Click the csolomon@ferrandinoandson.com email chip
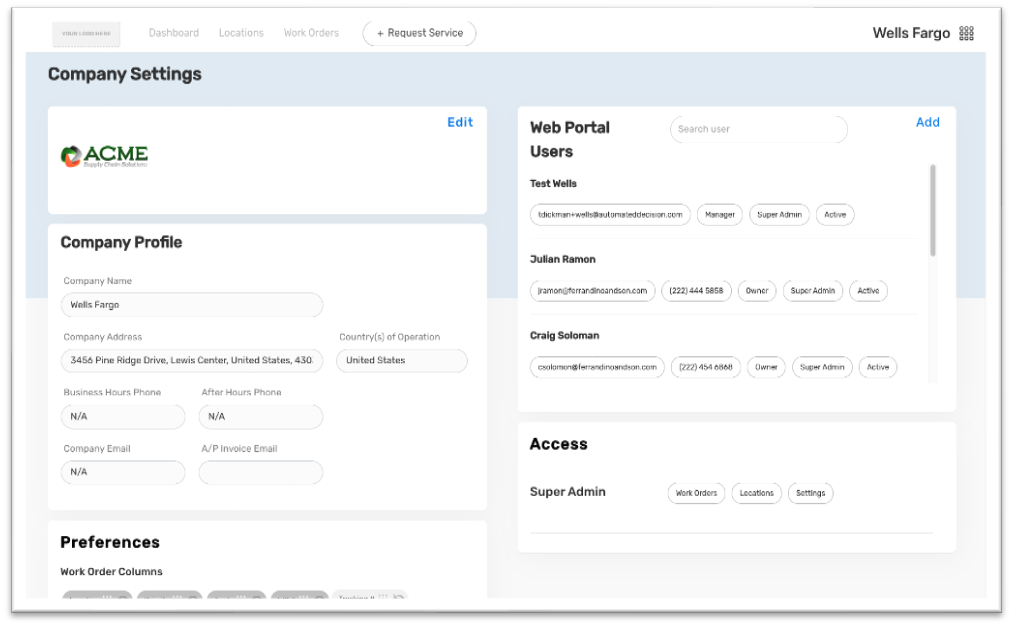The image size is (1012, 625). coord(597,367)
